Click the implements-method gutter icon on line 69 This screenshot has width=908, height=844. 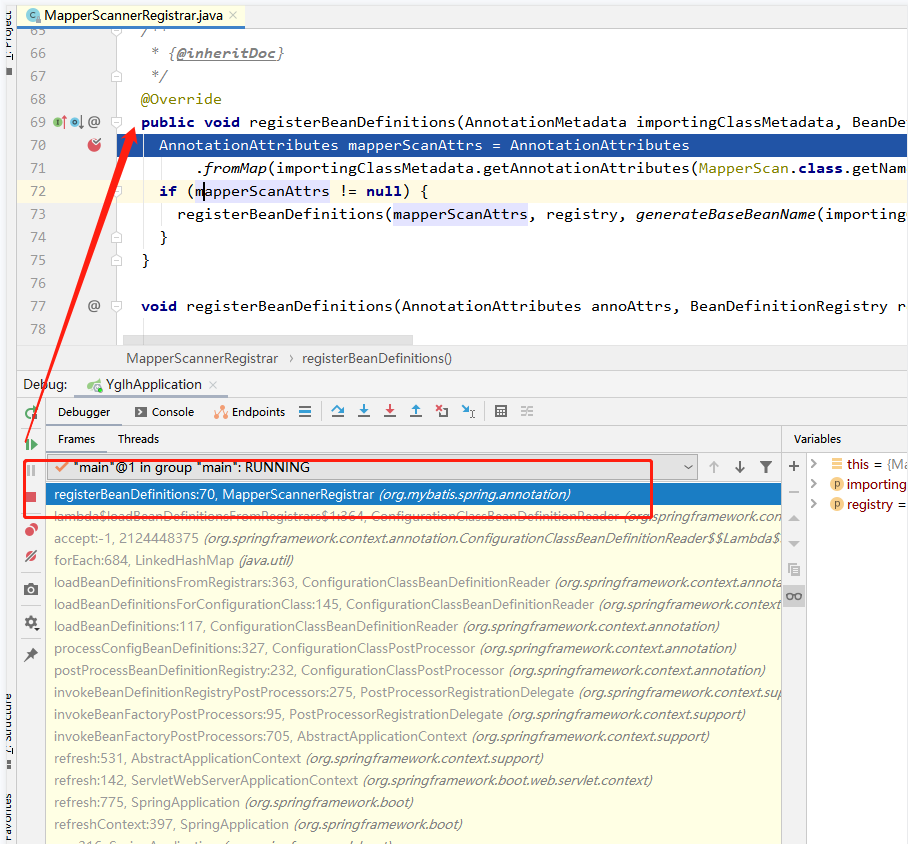click(x=60, y=122)
